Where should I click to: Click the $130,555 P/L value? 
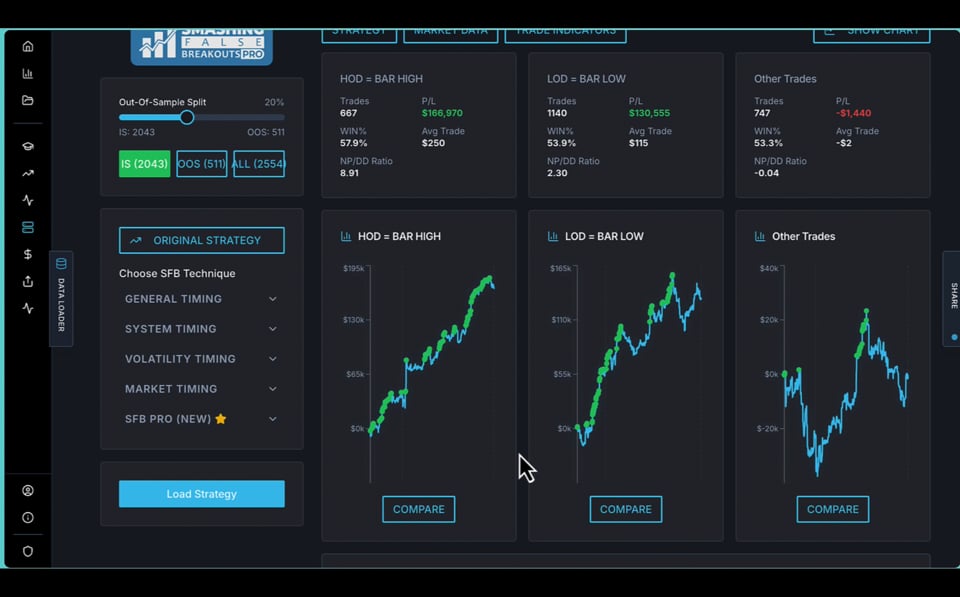point(649,113)
